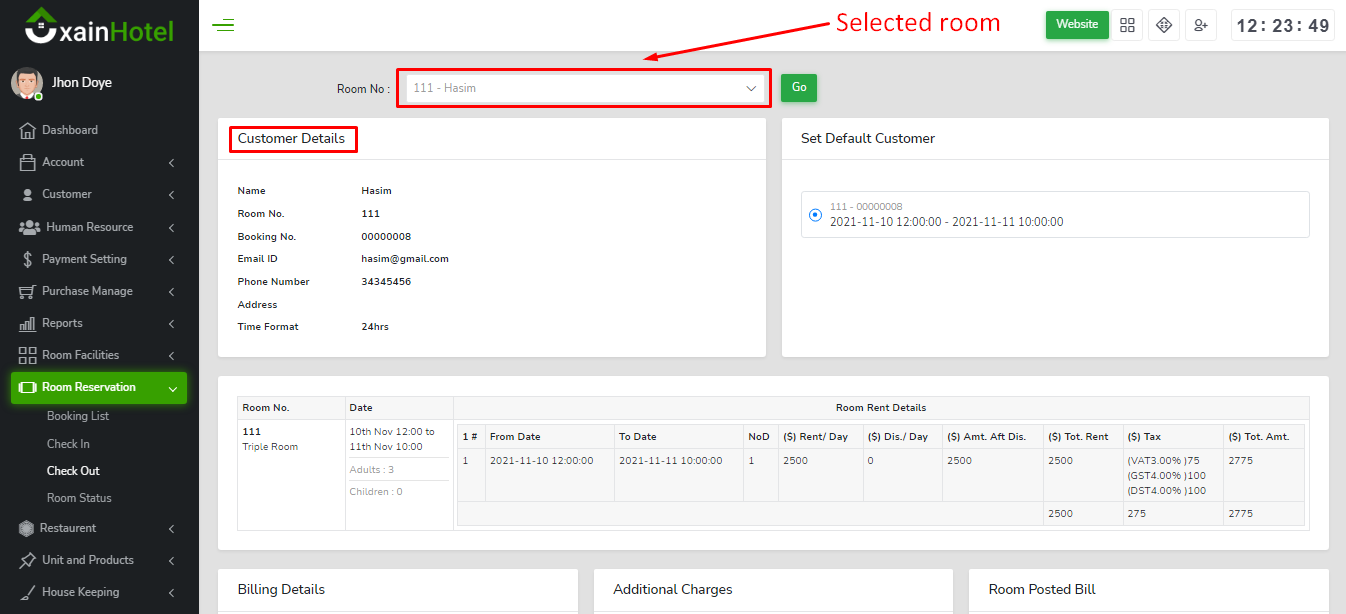Click the add user icon in header
This screenshot has width=1346, height=614.
(1200, 25)
